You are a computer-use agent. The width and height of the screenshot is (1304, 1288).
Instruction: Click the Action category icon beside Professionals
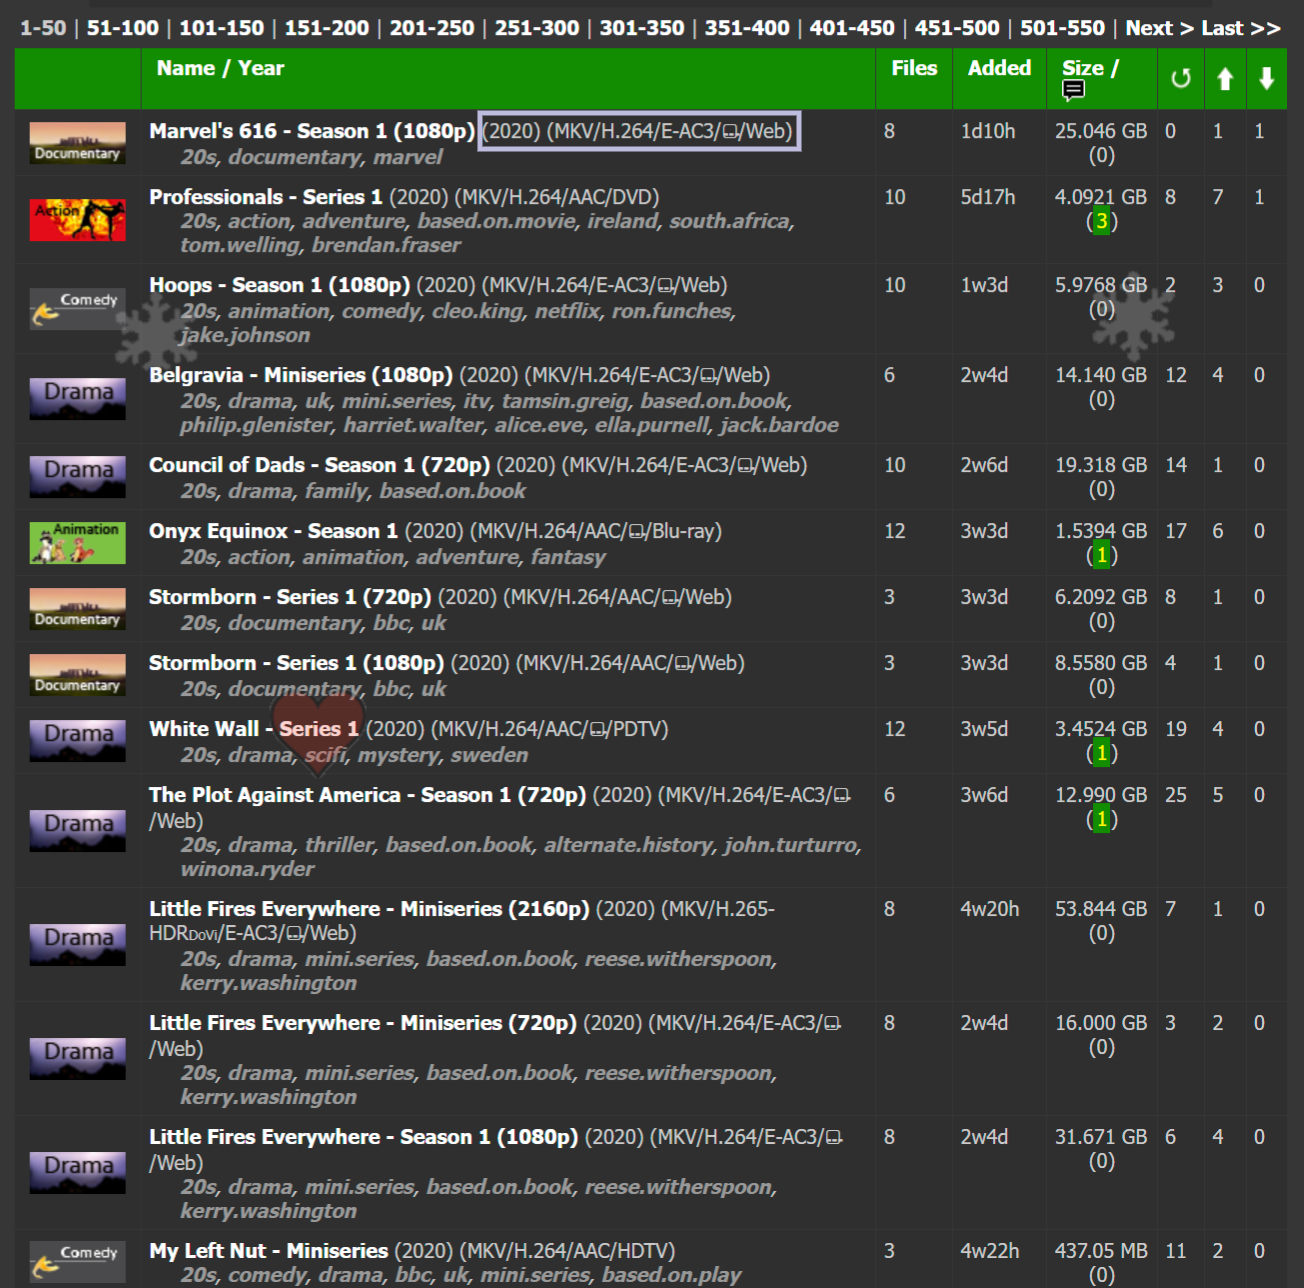(x=77, y=220)
